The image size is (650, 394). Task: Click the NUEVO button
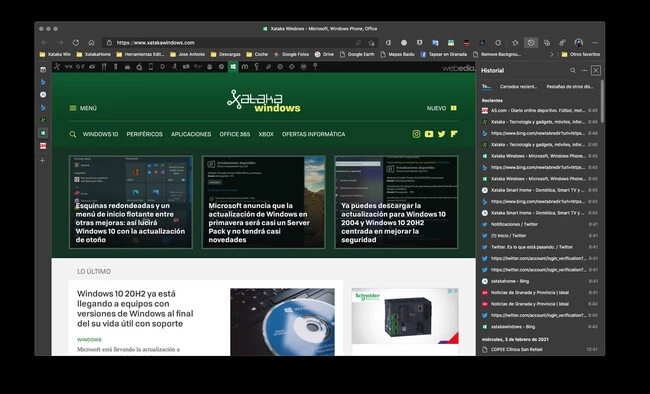click(x=441, y=108)
